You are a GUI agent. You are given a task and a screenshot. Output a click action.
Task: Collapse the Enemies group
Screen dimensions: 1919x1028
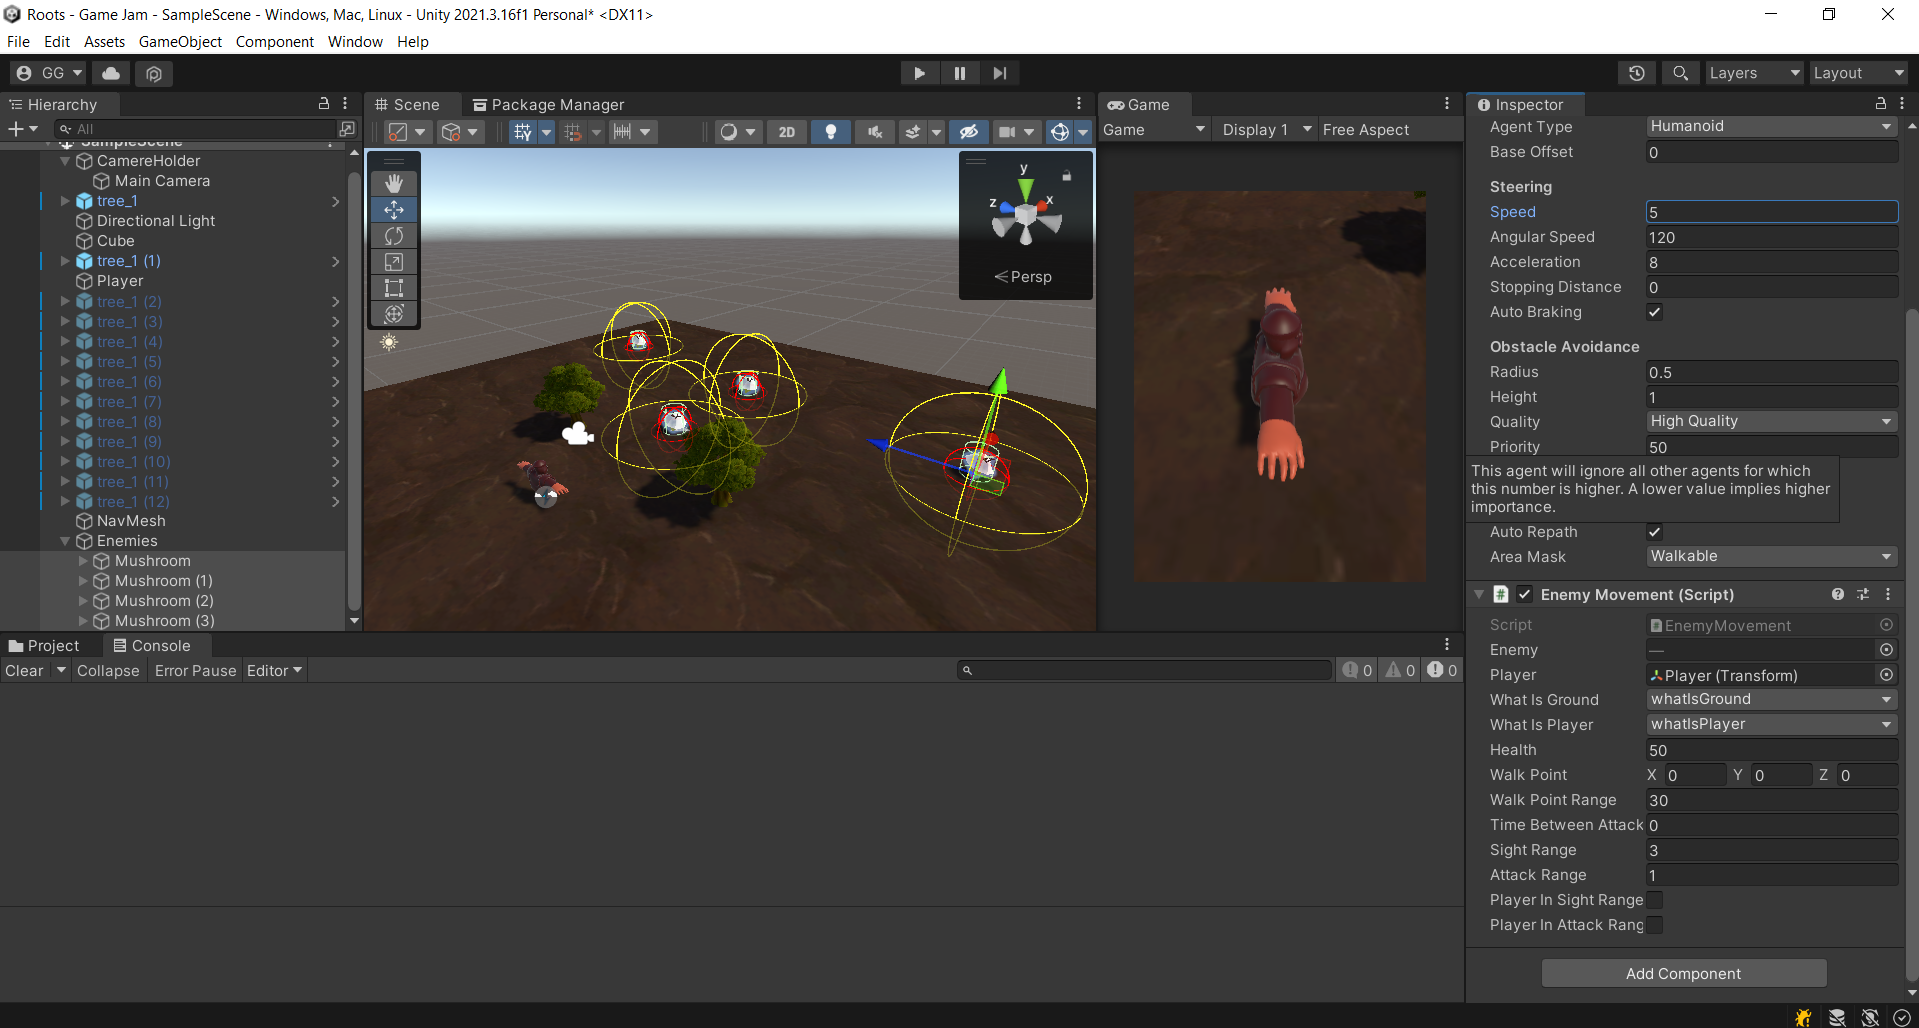click(x=66, y=541)
